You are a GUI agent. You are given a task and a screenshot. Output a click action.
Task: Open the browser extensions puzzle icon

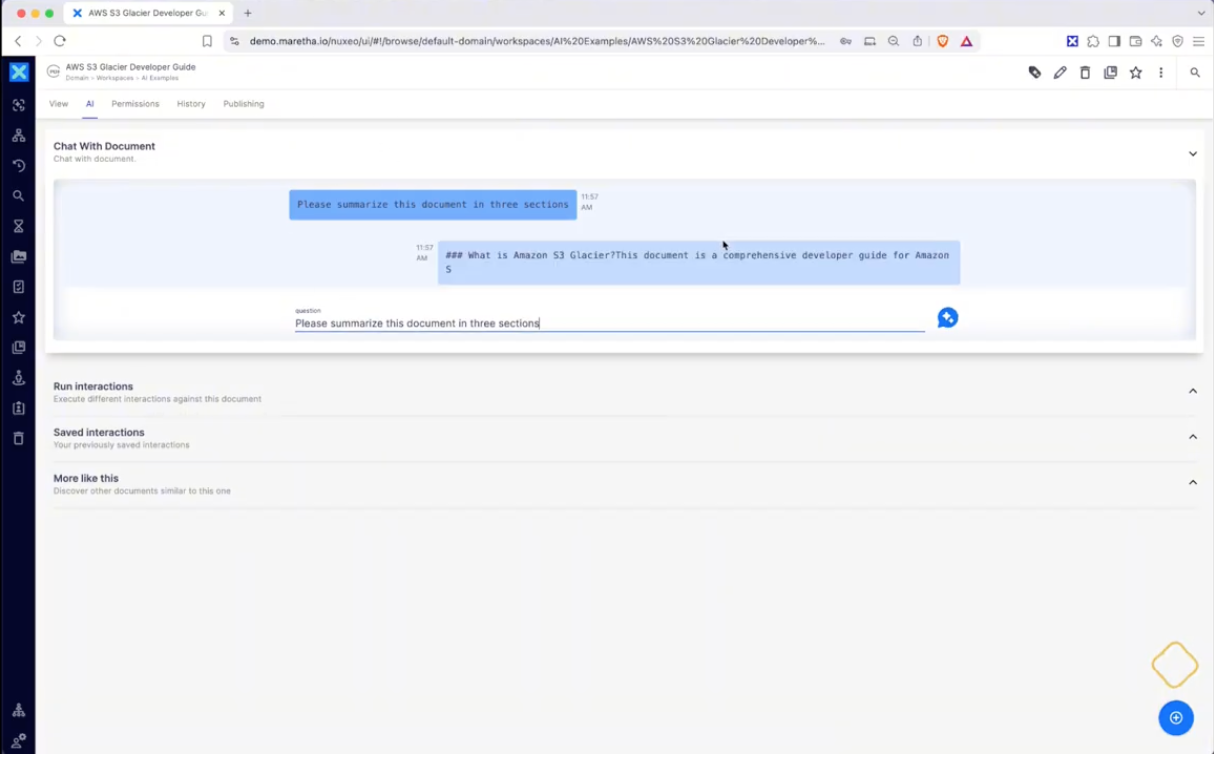coord(1093,41)
